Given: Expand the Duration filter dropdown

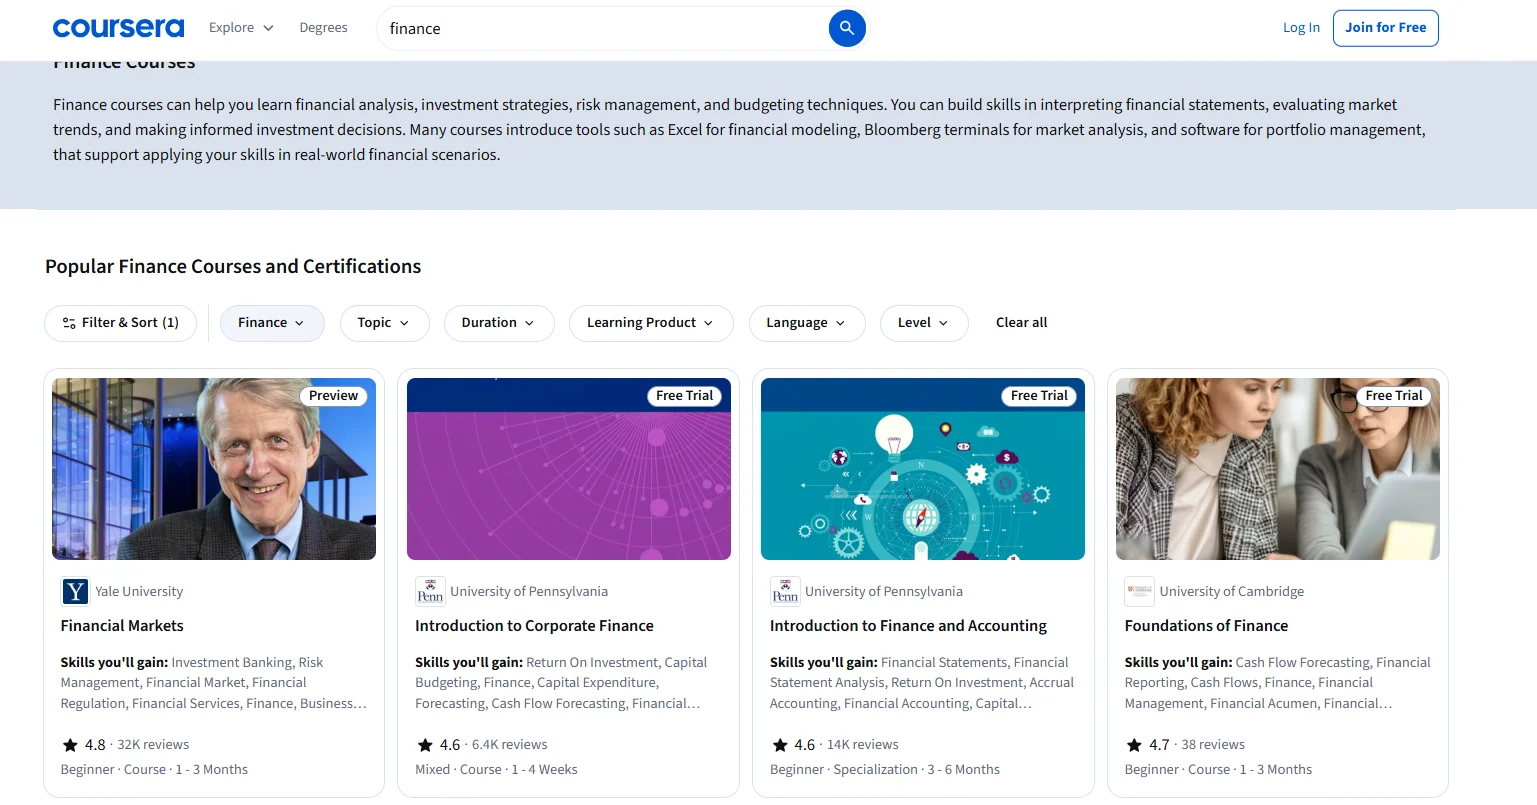Looking at the screenshot, I should pos(498,323).
